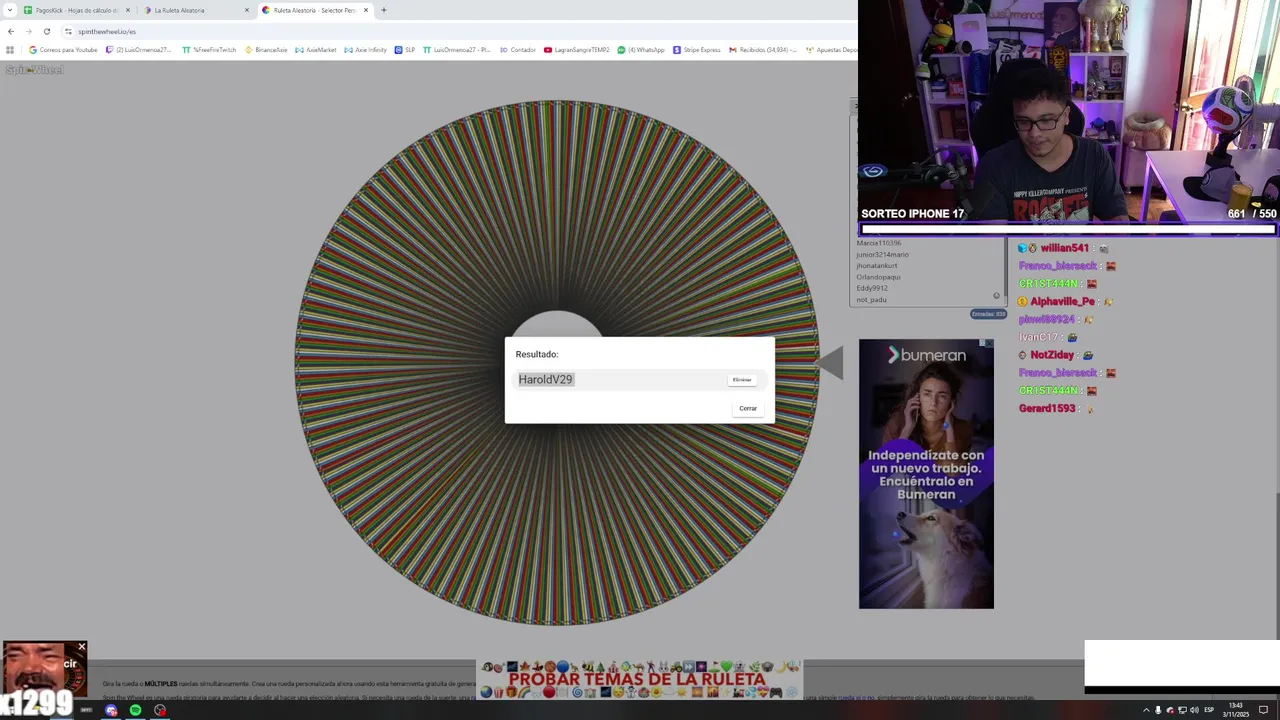
Task: Open the red circular taskbar app icon
Action: click(x=160, y=710)
